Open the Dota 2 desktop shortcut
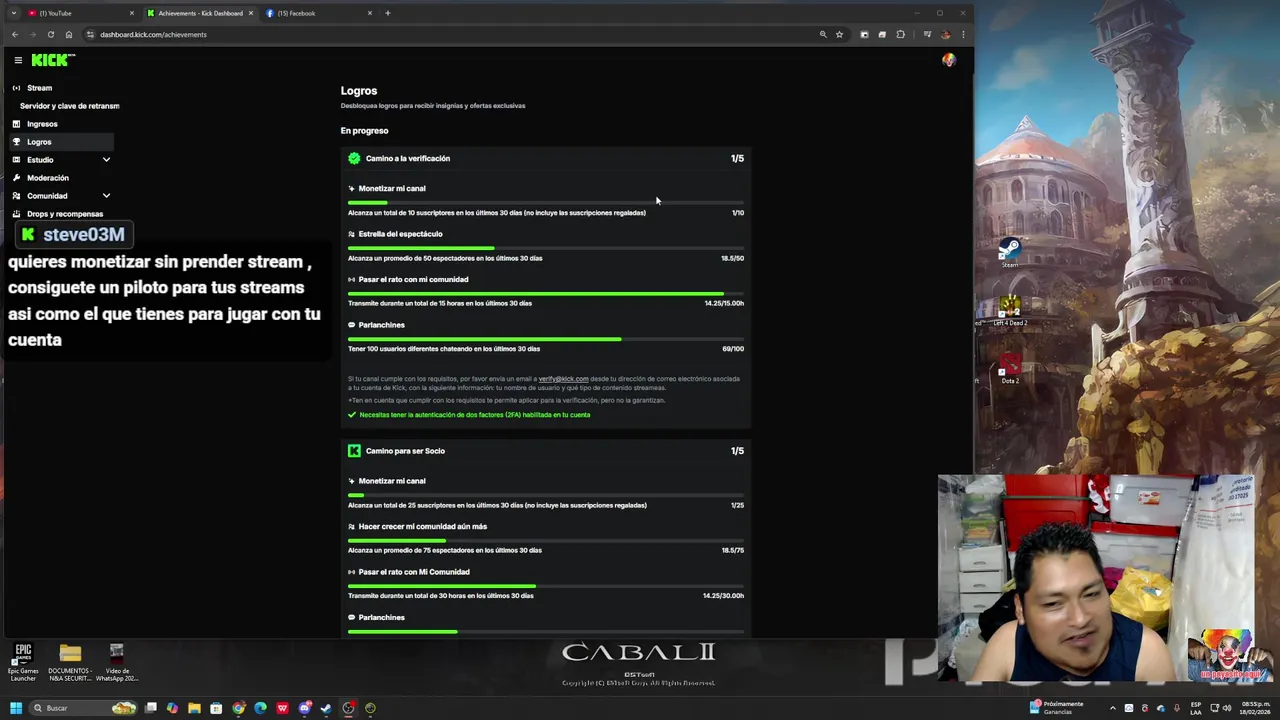This screenshot has width=1280, height=720. point(1010,368)
